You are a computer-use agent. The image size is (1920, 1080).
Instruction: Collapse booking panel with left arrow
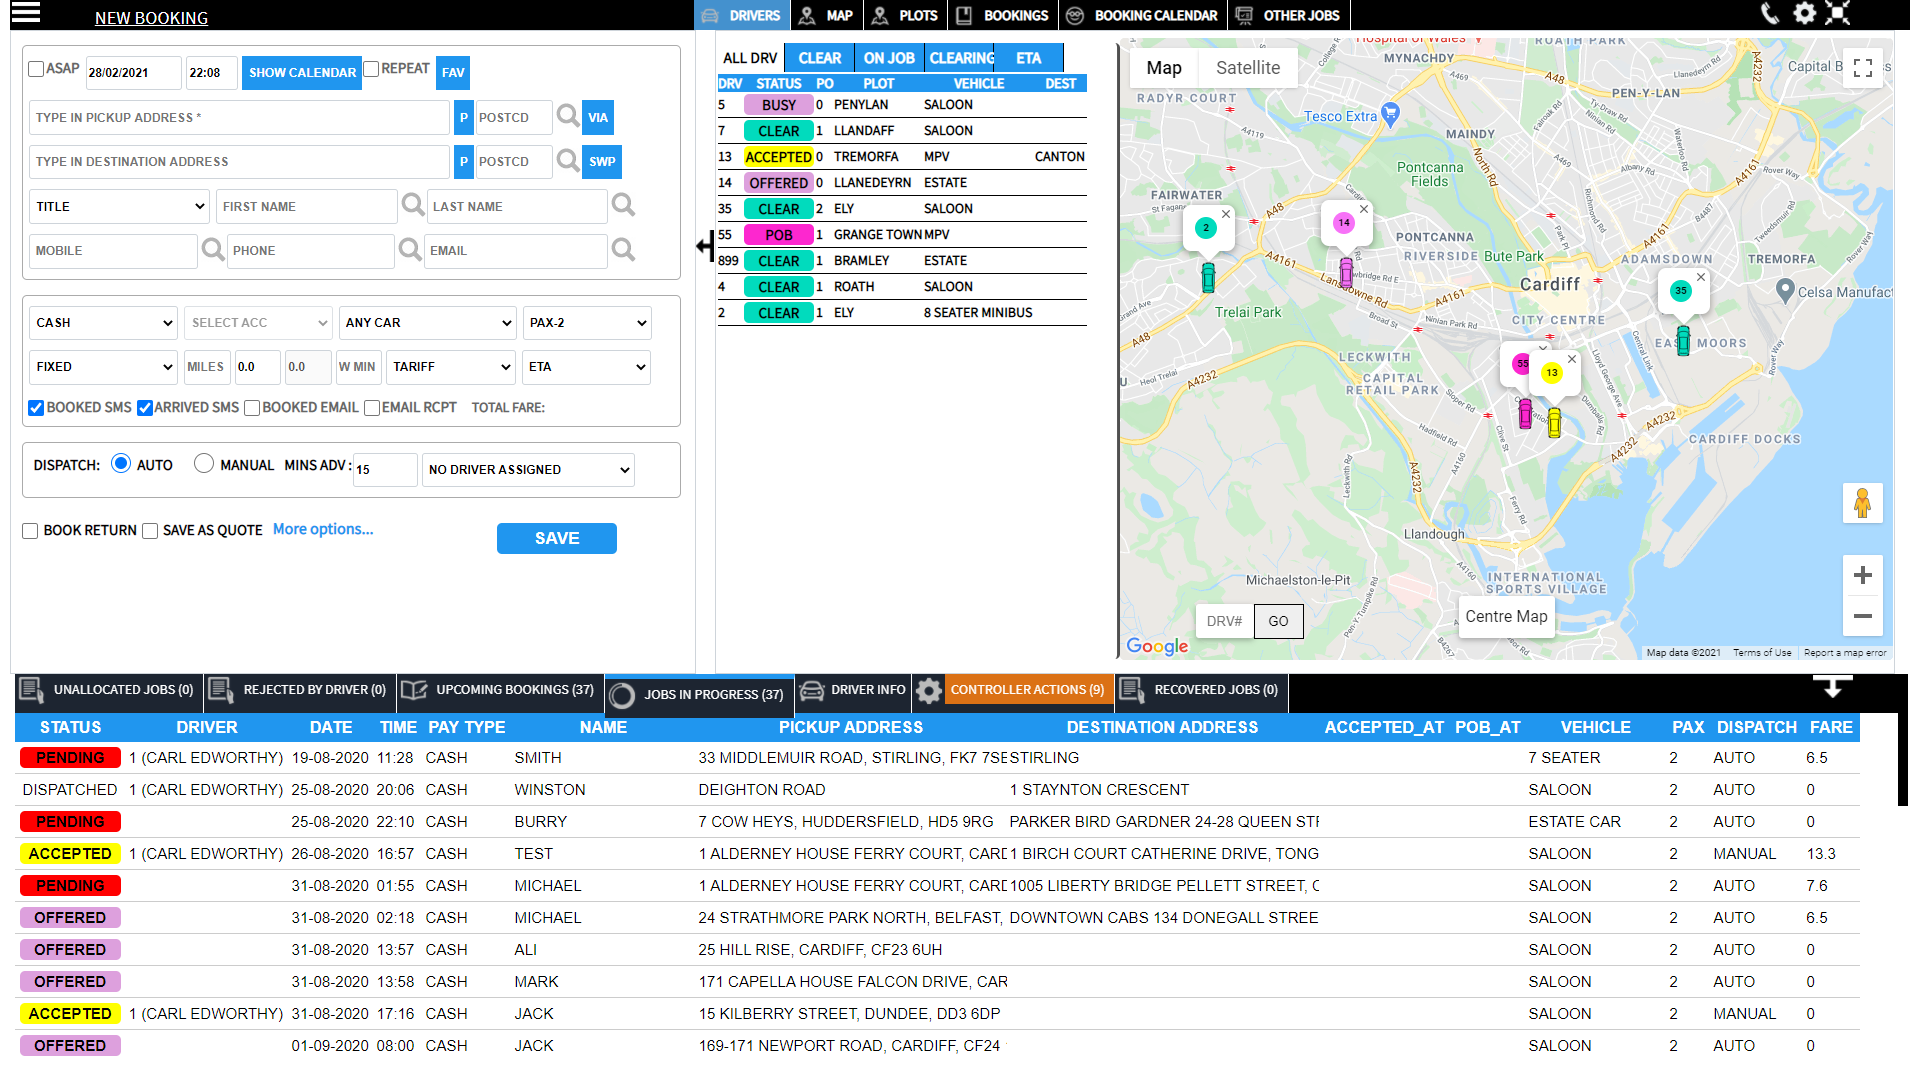click(705, 245)
